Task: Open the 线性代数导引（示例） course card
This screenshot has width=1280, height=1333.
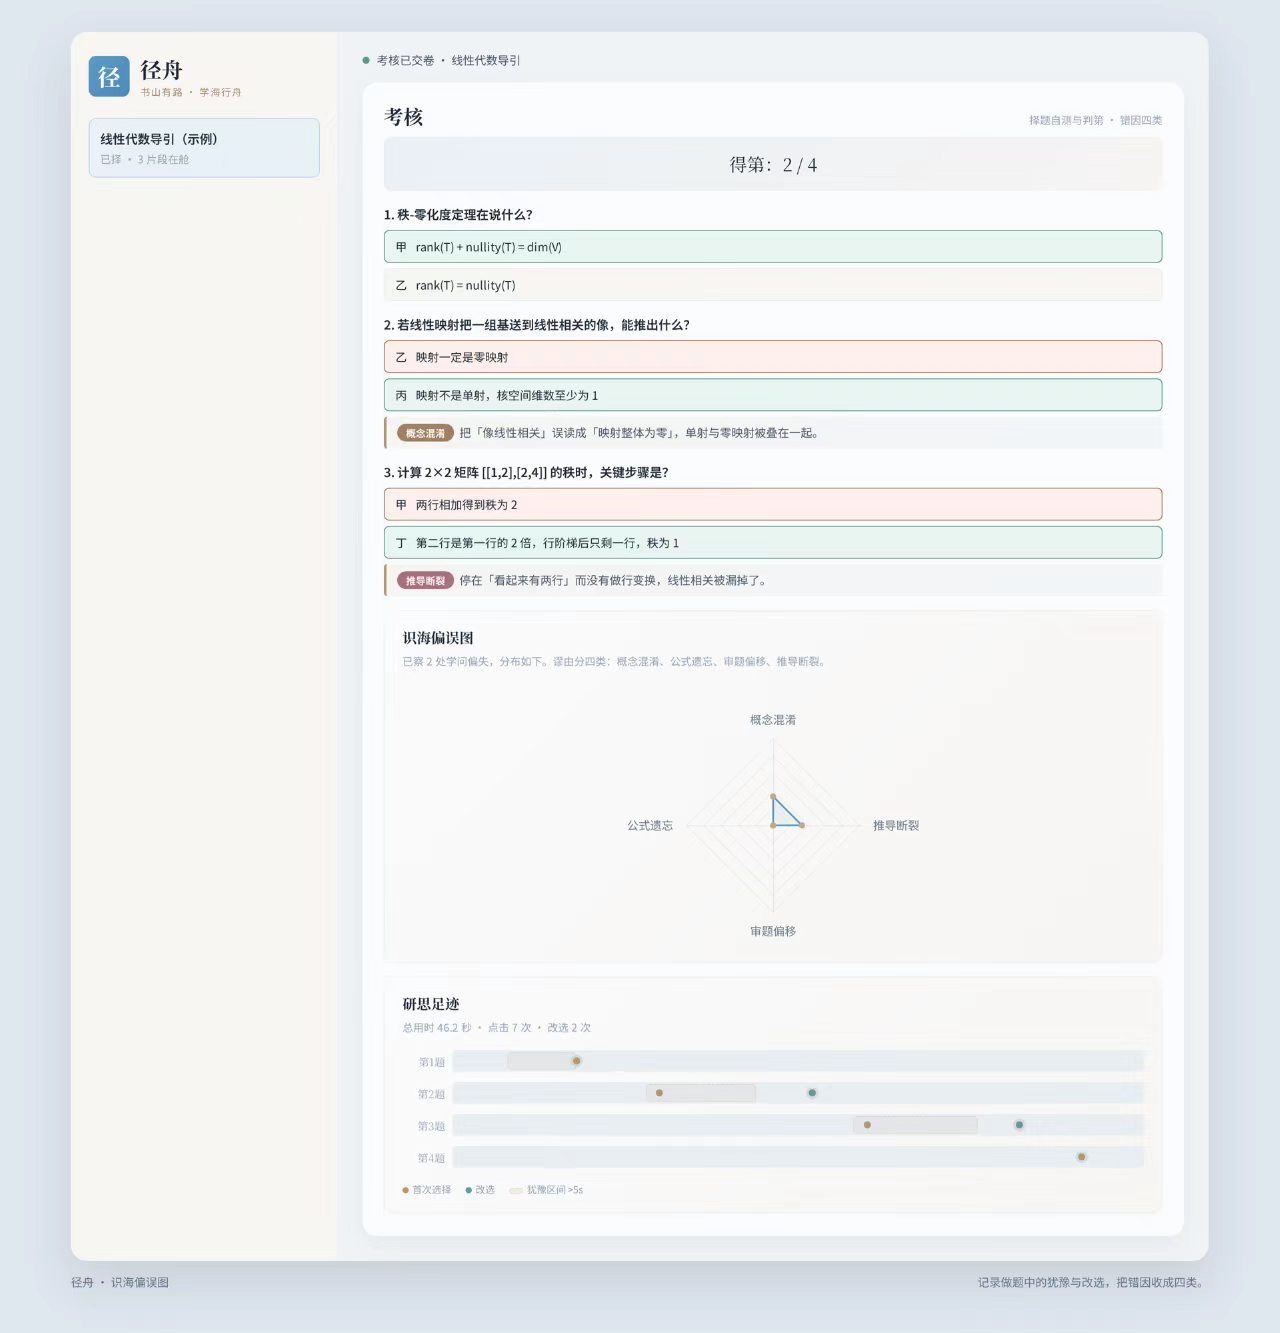Action: [204, 148]
